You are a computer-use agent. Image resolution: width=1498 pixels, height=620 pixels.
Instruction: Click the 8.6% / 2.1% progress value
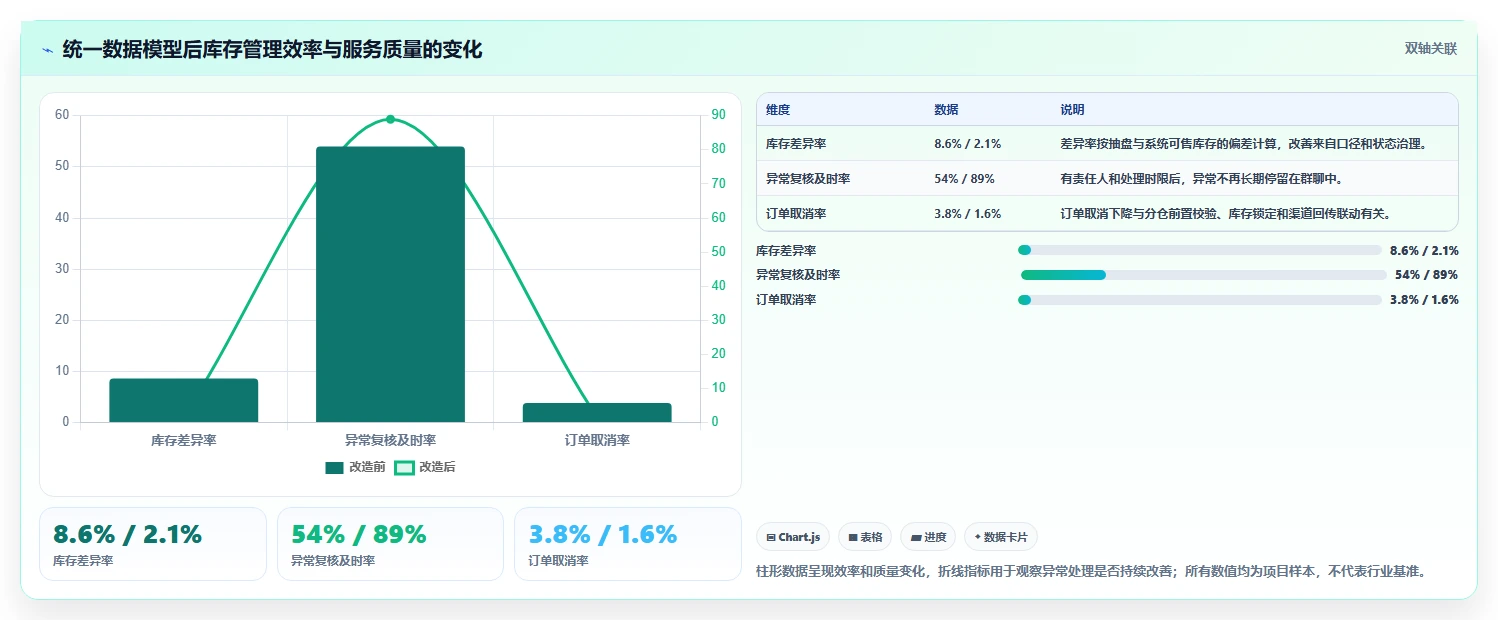tap(1424, 251)
